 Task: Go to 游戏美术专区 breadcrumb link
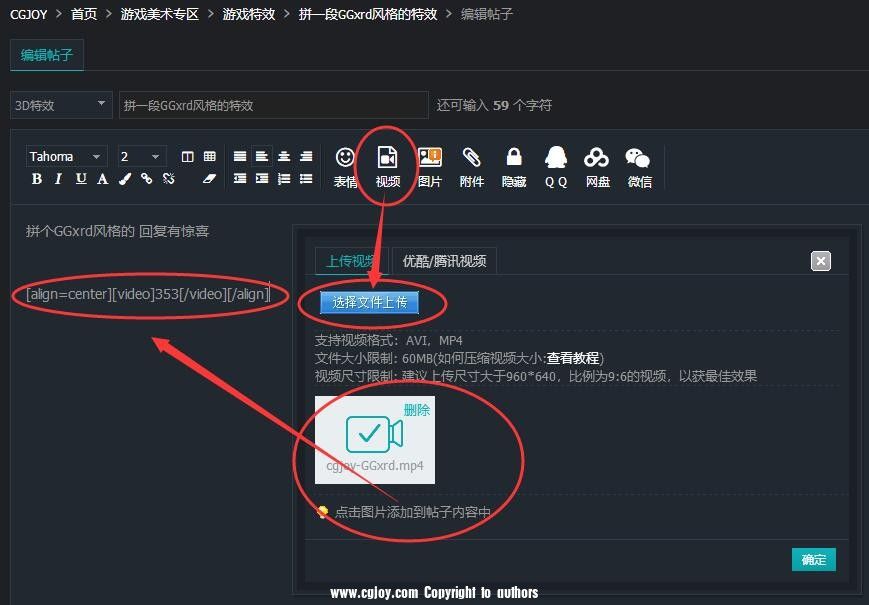160,14
